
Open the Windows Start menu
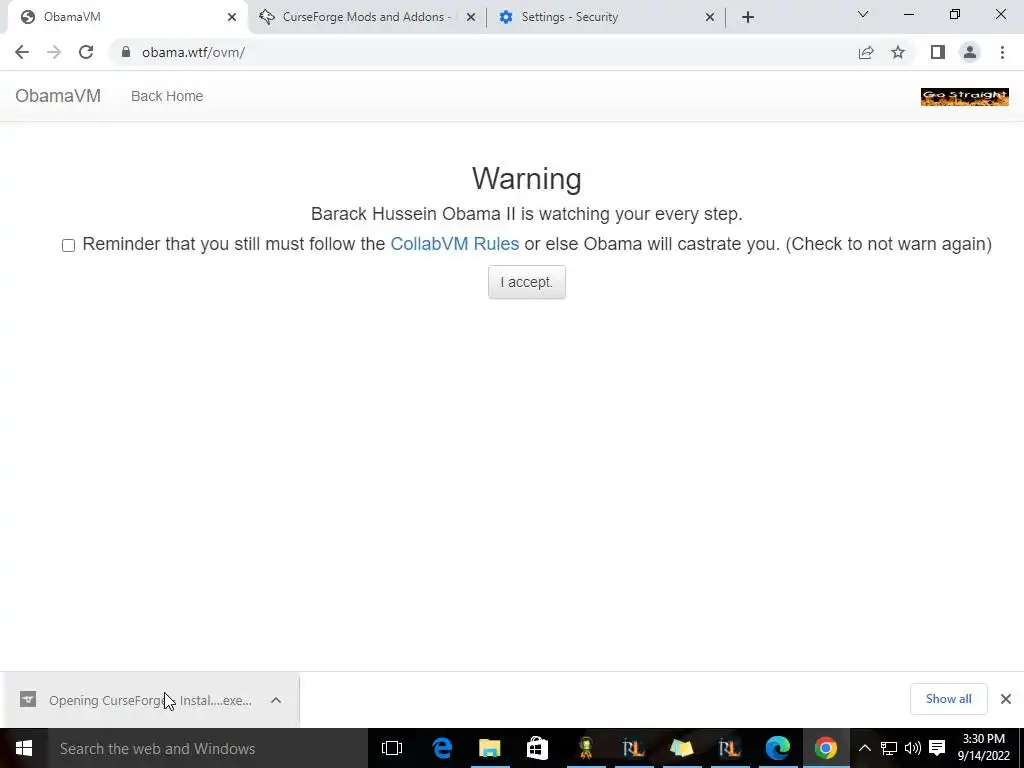click(x=24, y=748)
